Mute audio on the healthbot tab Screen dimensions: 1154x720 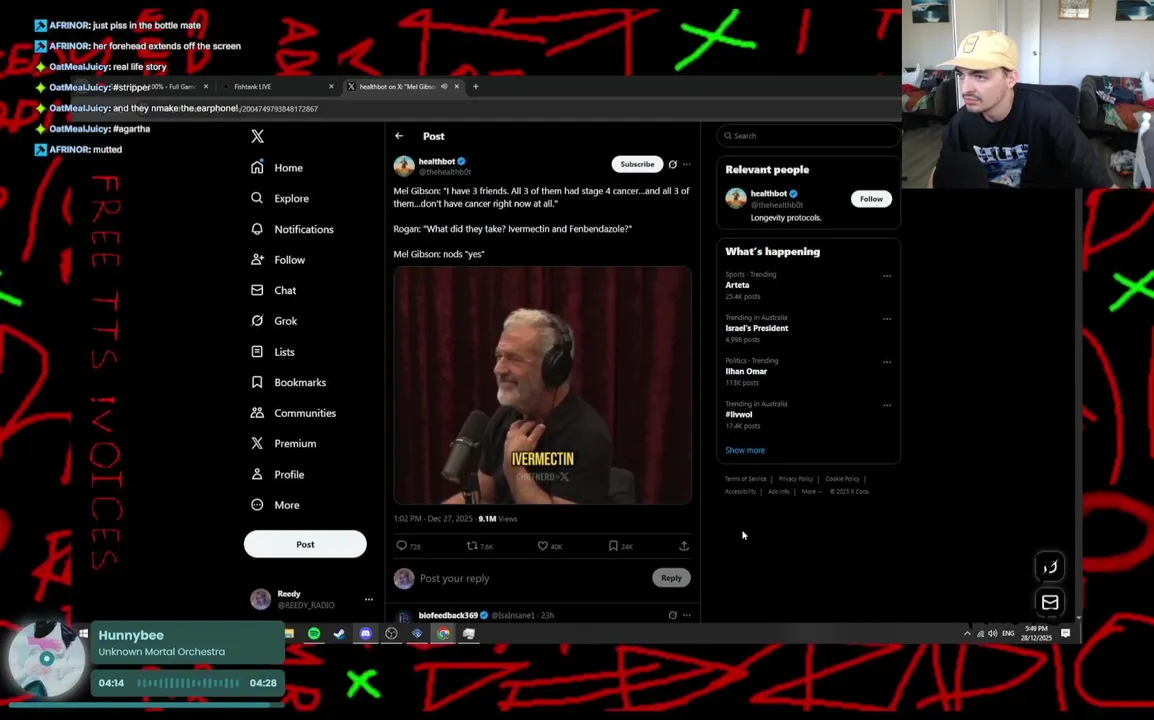point(444,86)
